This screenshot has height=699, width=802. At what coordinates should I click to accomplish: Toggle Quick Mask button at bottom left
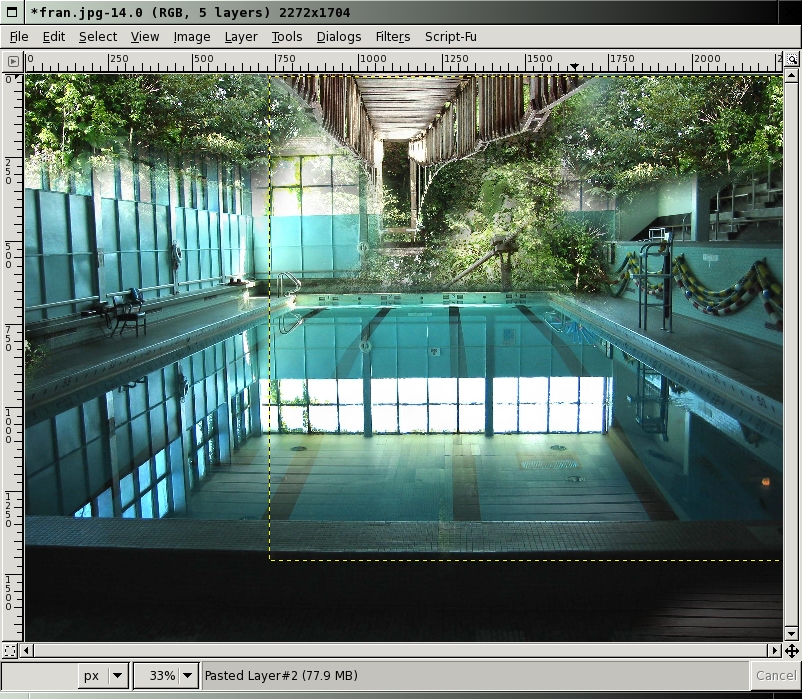(10, 651)
